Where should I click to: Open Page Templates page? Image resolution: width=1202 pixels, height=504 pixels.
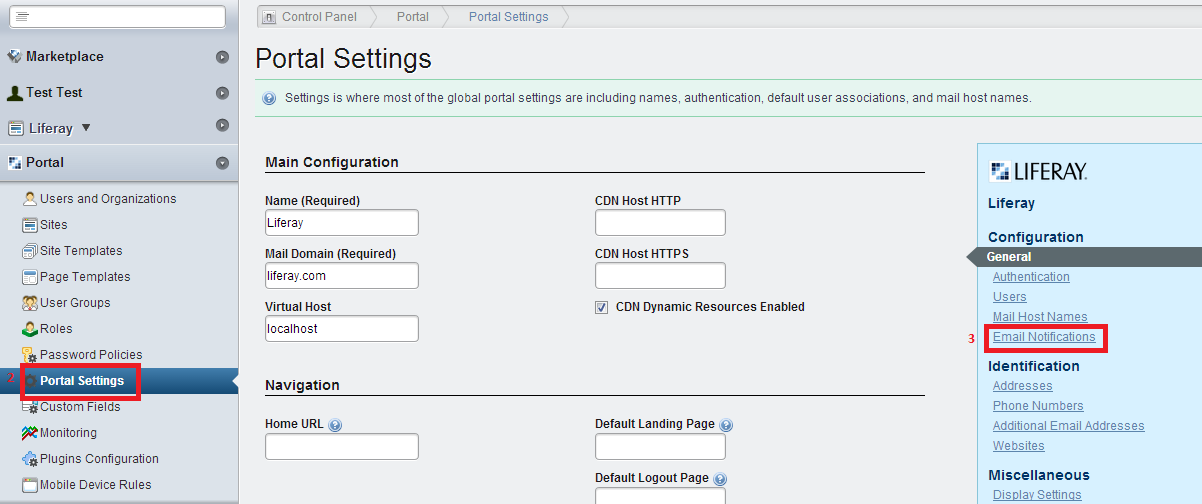point(85,277)
